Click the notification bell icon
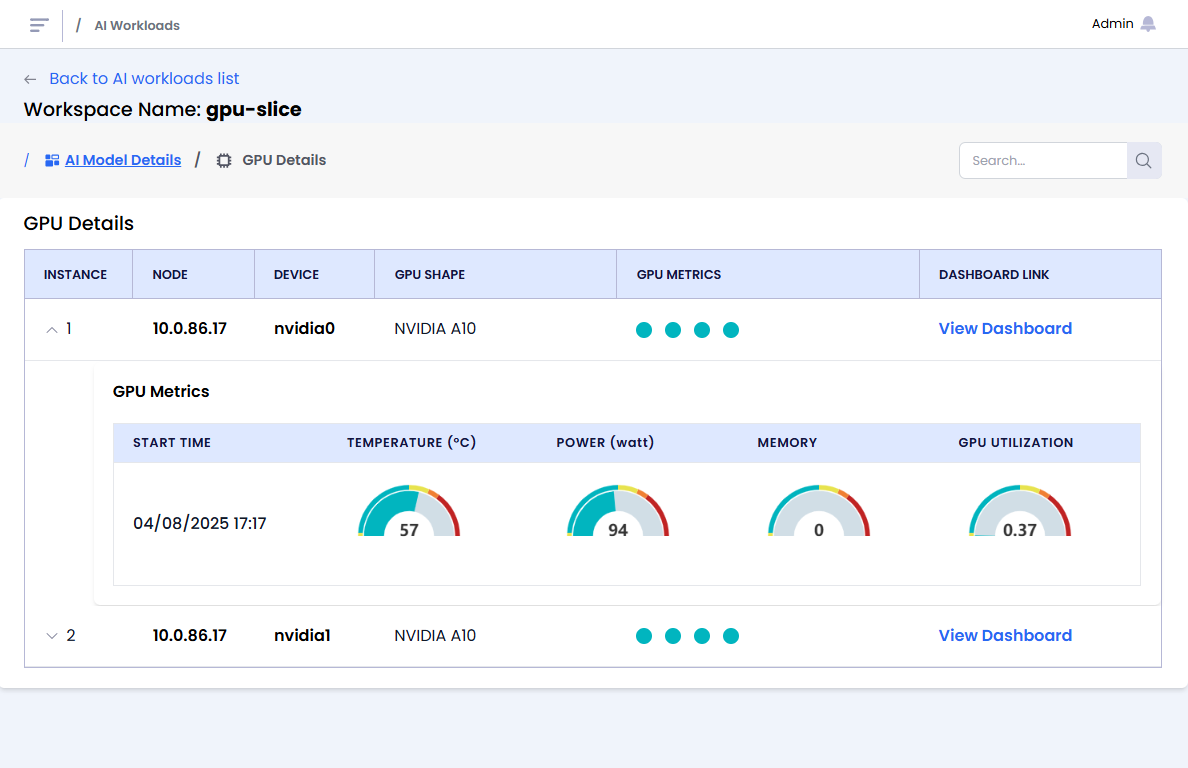1188x768 pixels. coord(1148,24)
